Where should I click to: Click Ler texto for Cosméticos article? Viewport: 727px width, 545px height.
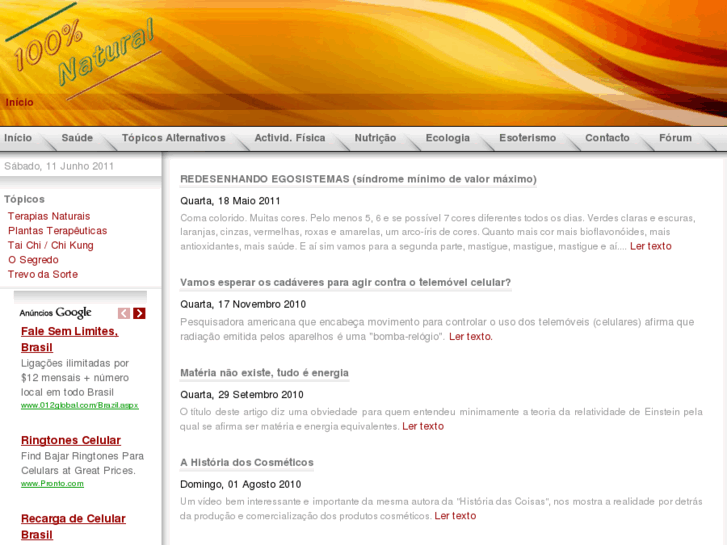pyautogui.click(x=455, y=516)
